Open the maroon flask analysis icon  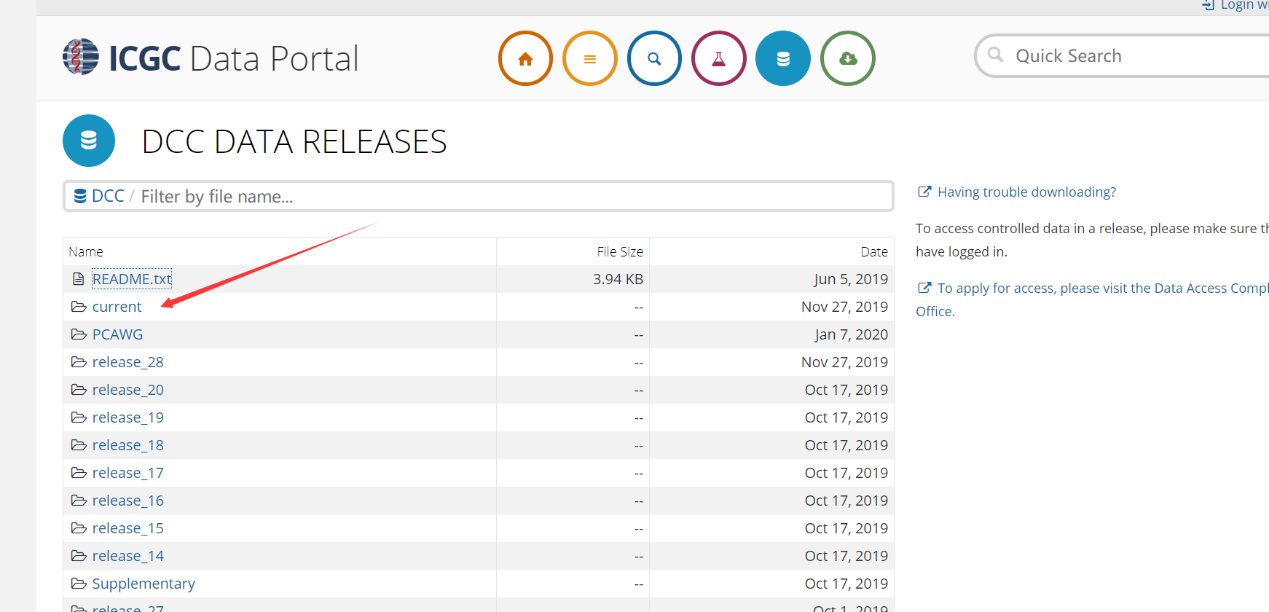pyautogui.click(x=719, y=58)
